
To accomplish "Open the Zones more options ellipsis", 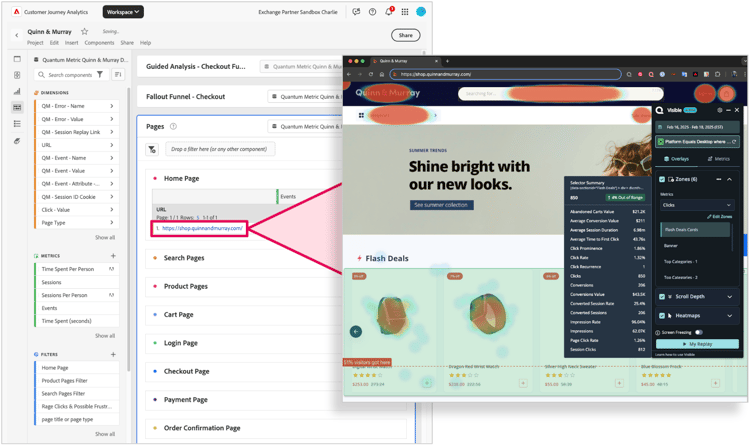I will click(x=718, y=179).
